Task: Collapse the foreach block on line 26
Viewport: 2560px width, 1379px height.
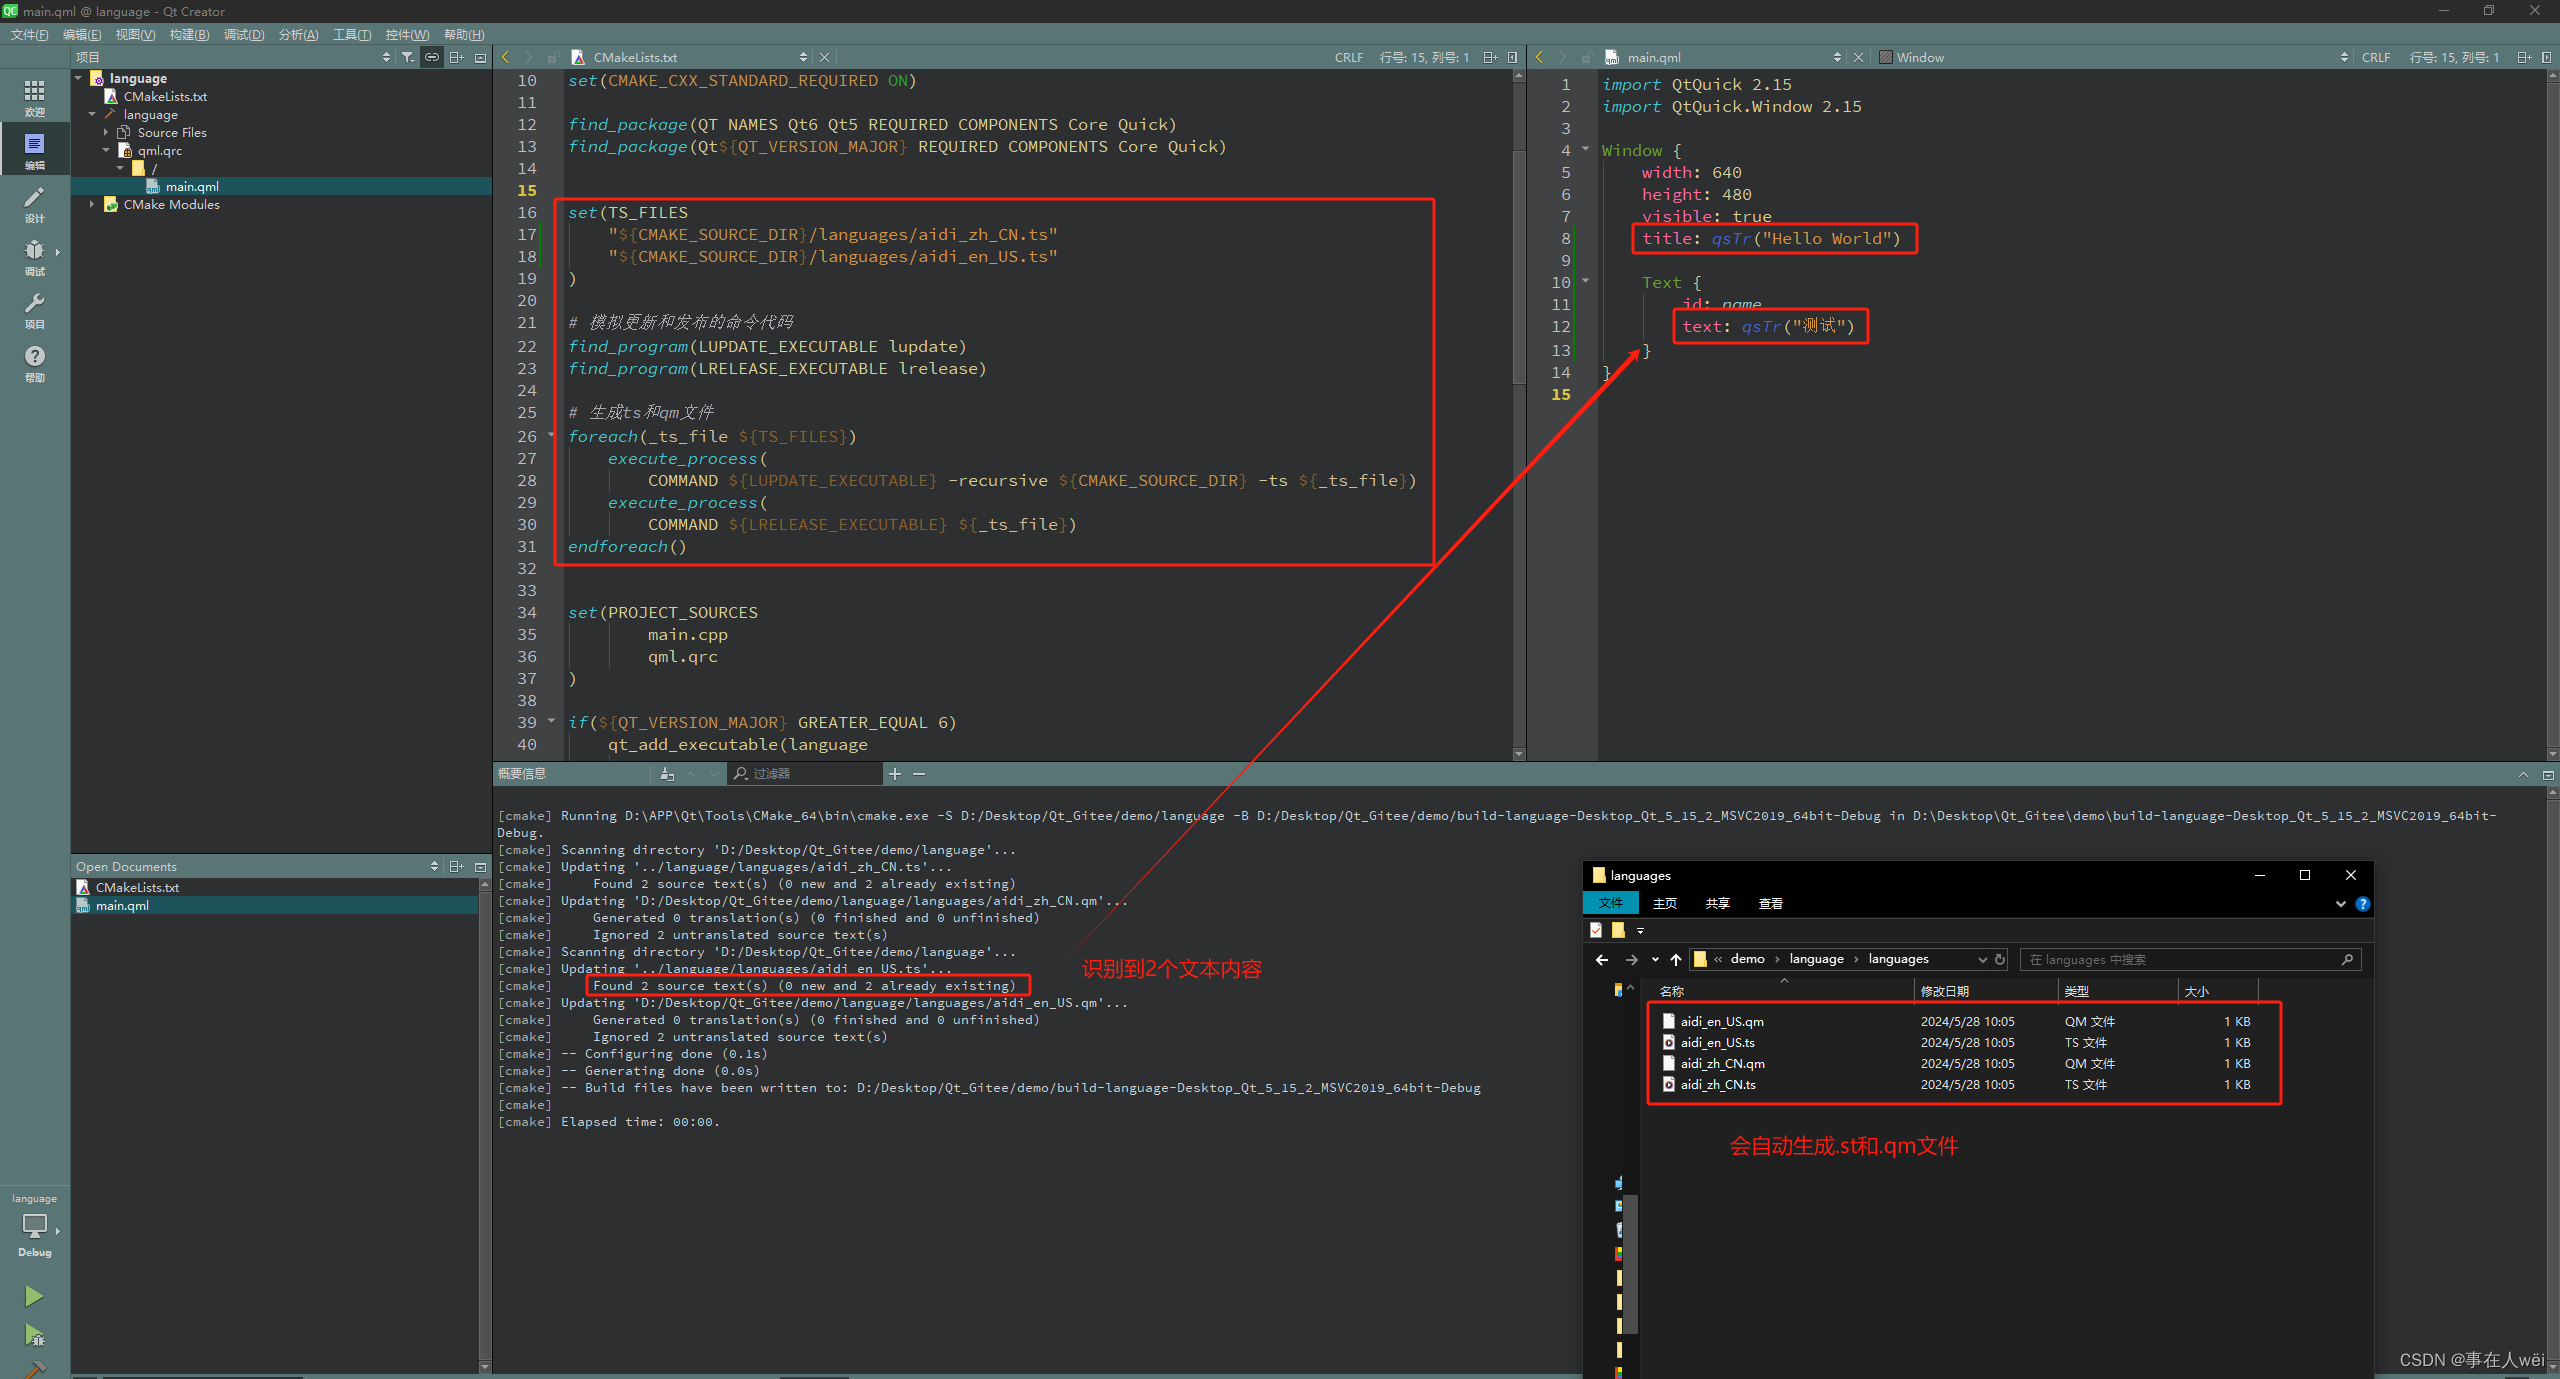Action: (551, 435)
